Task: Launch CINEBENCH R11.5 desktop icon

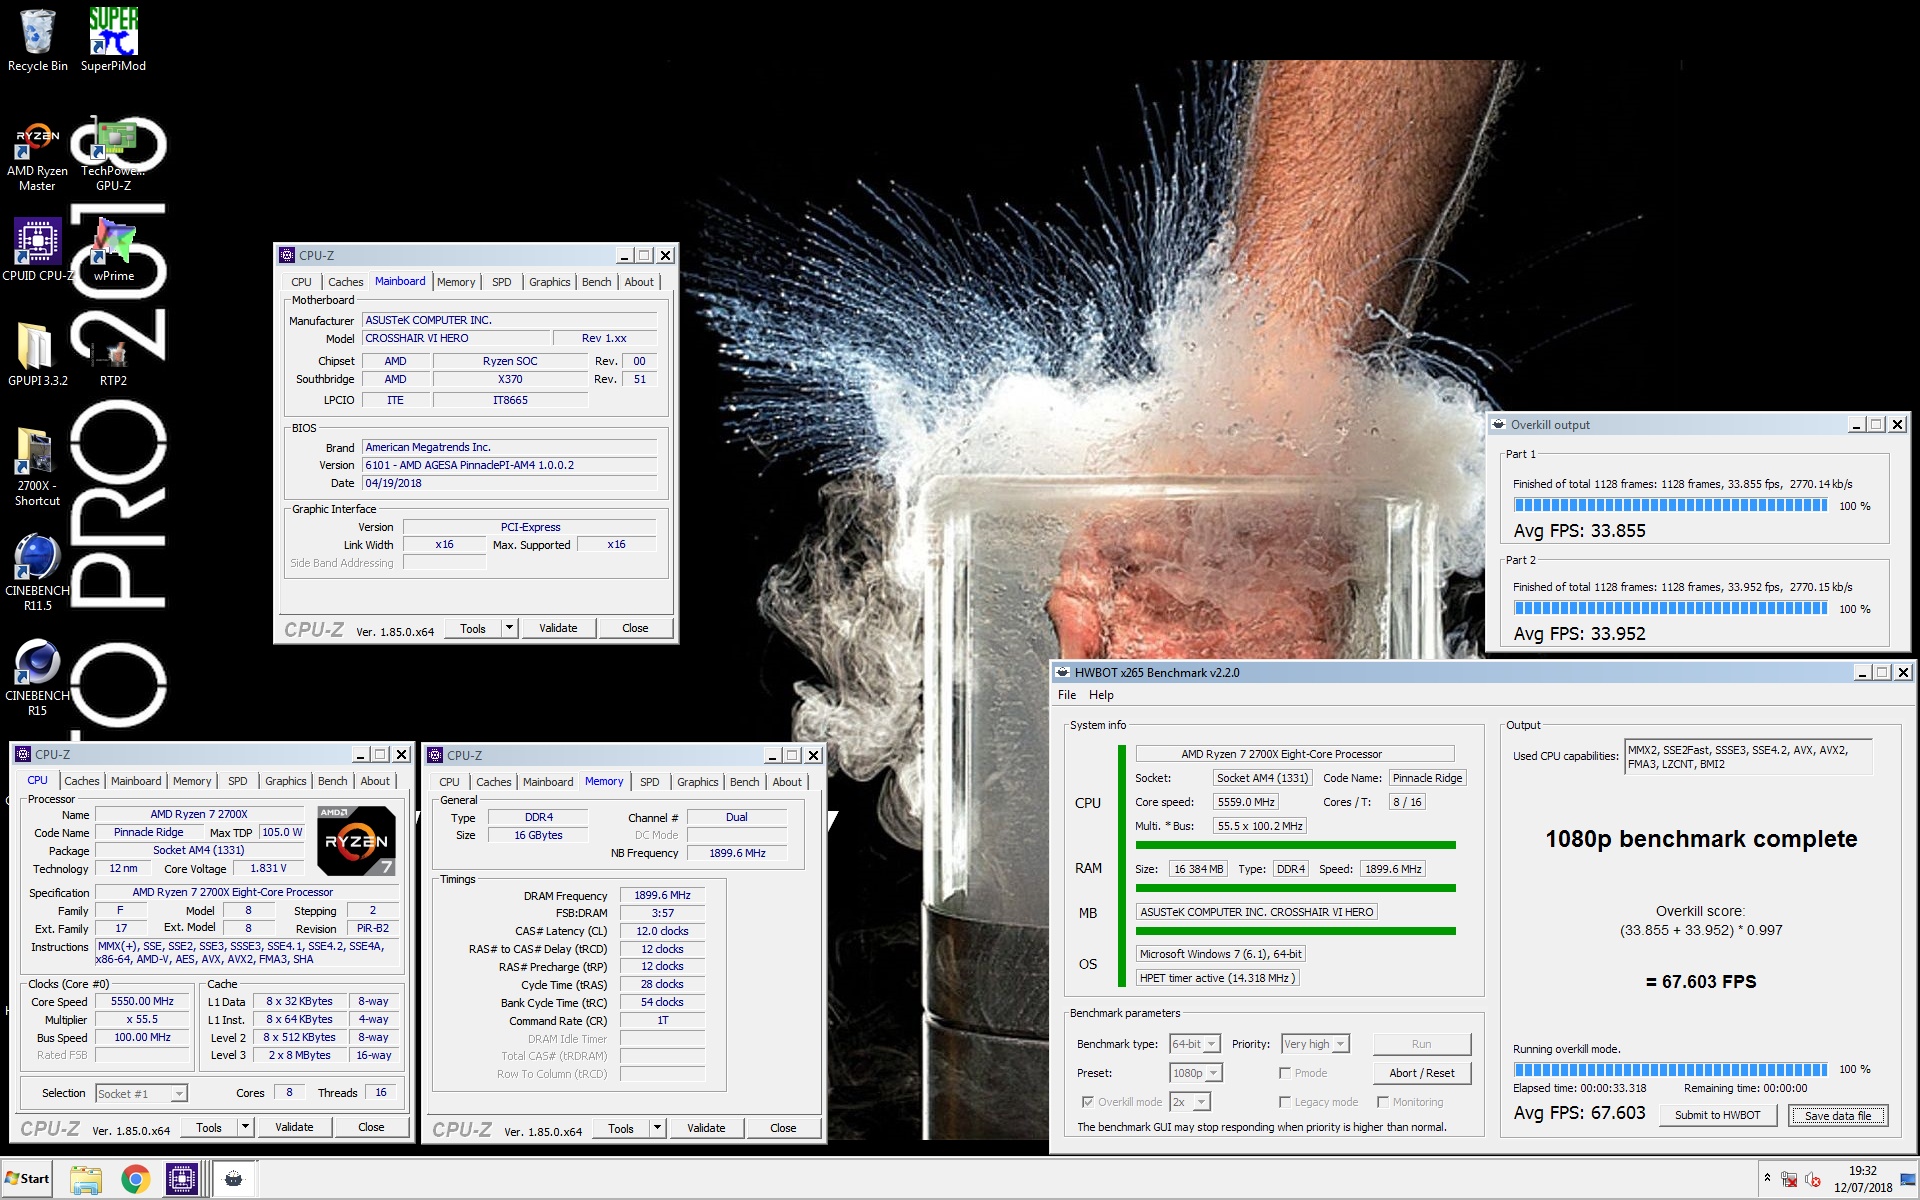Action: coord(37,572)
